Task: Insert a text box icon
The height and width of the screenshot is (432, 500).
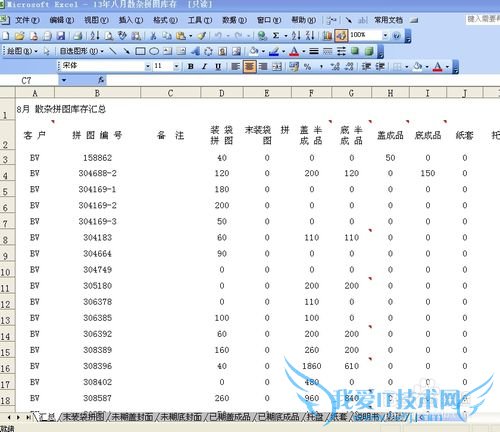Action: click(x=168, y=51)
